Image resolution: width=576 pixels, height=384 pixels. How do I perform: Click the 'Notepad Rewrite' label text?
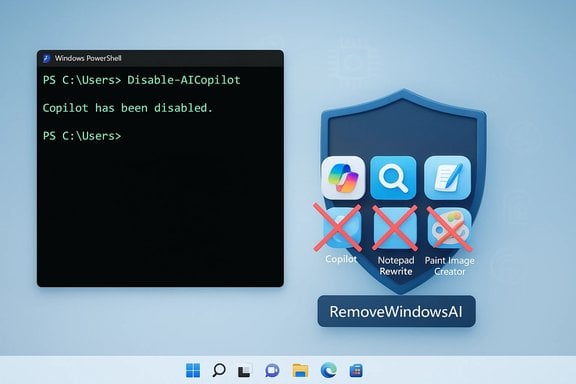(396, 266)
